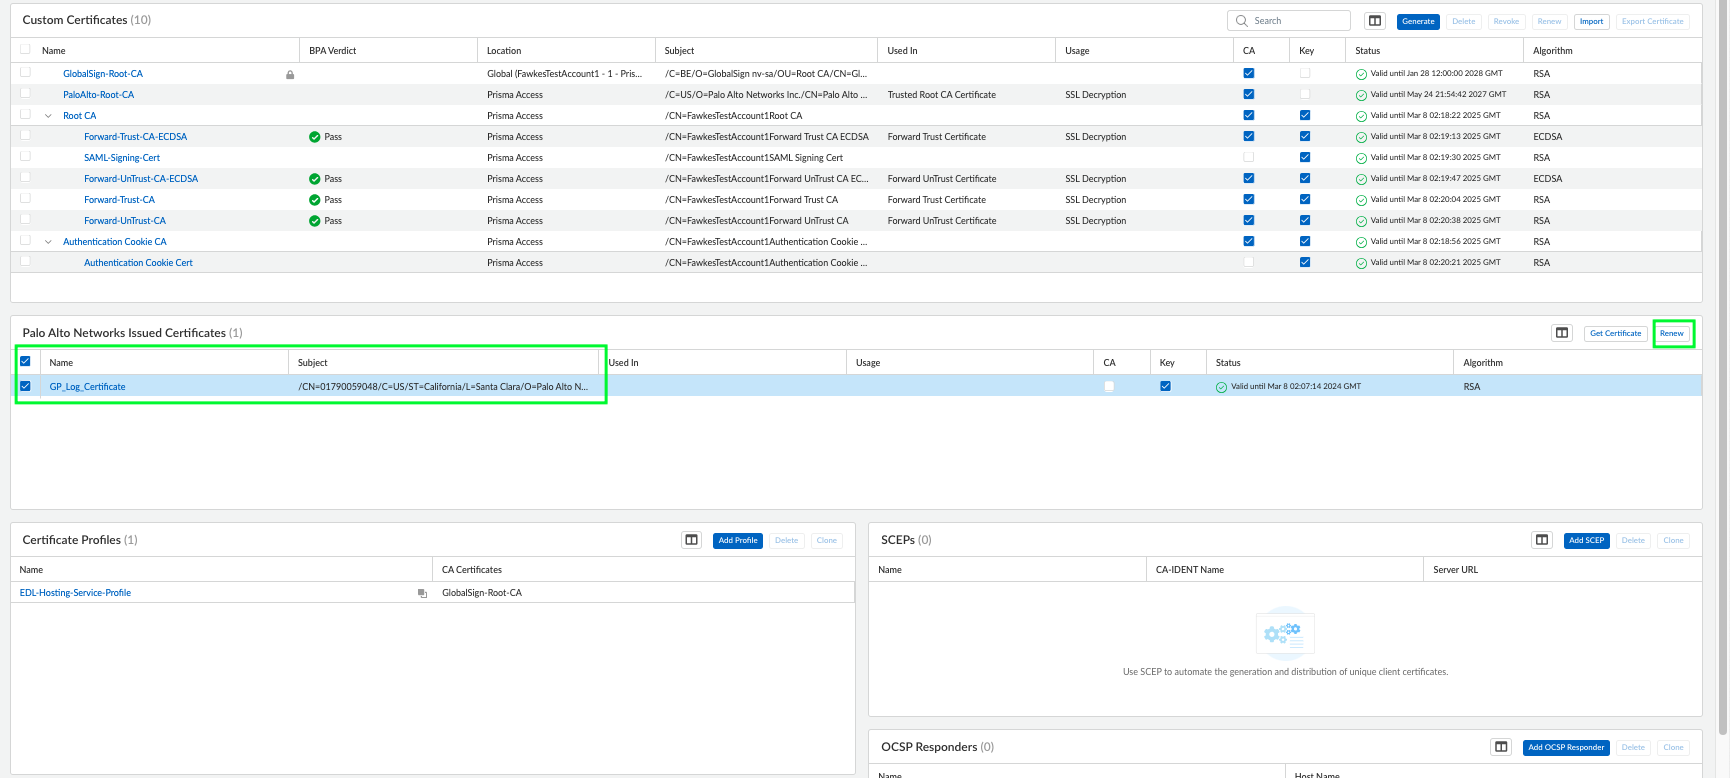Open column settings icon in Certificate Profiles

click(691, 540)
